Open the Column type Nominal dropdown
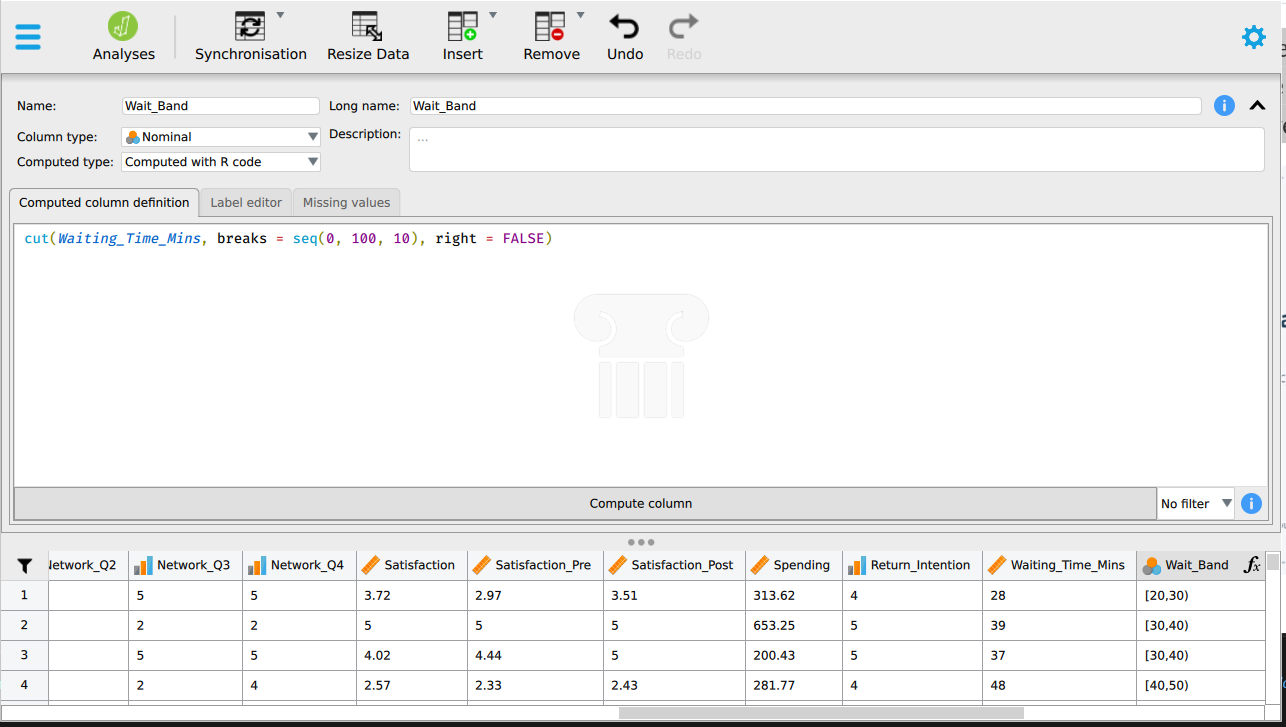Image resolution: width=1286 pixels, height=727 pixels. 221,137
